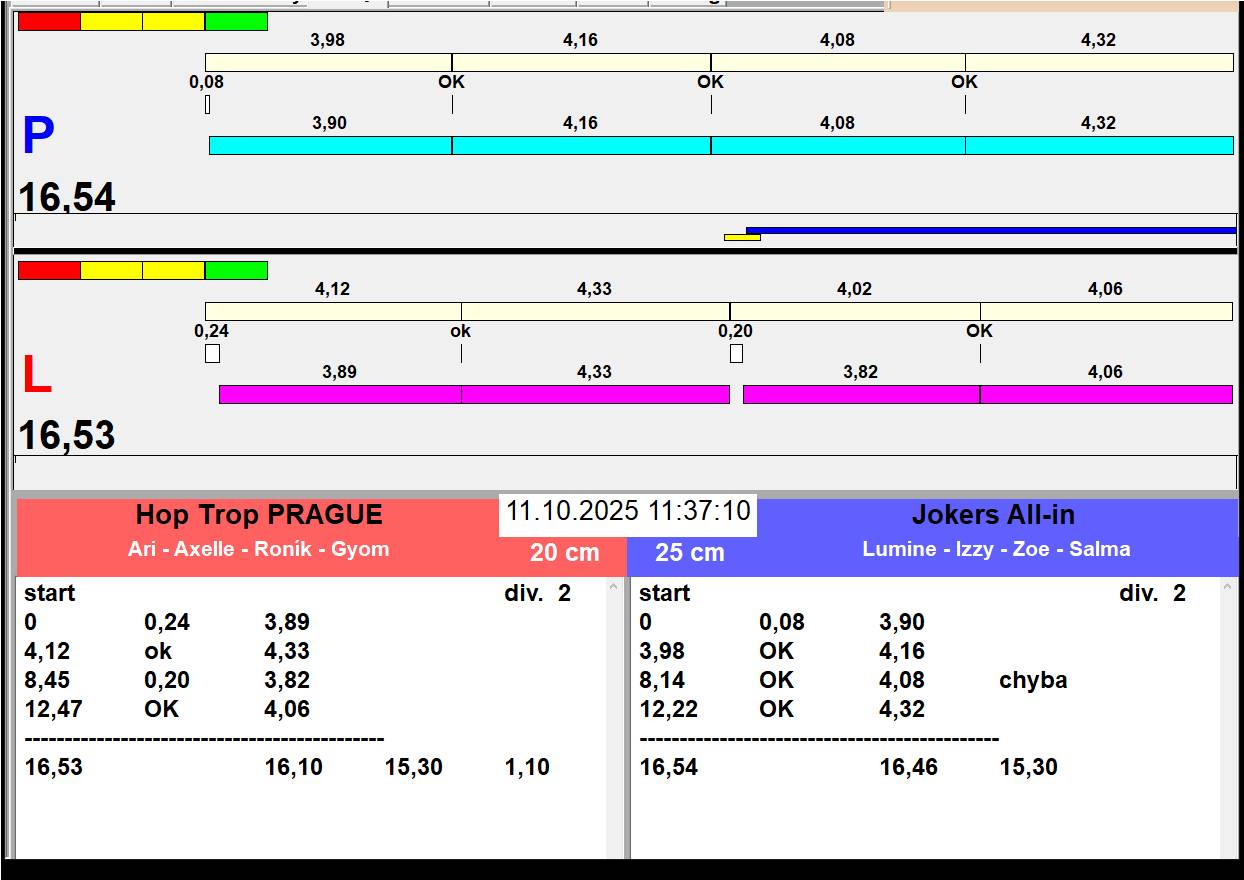
Task: Toggle the fault box under 0,24 in lane L
Action: click(212, 353)
